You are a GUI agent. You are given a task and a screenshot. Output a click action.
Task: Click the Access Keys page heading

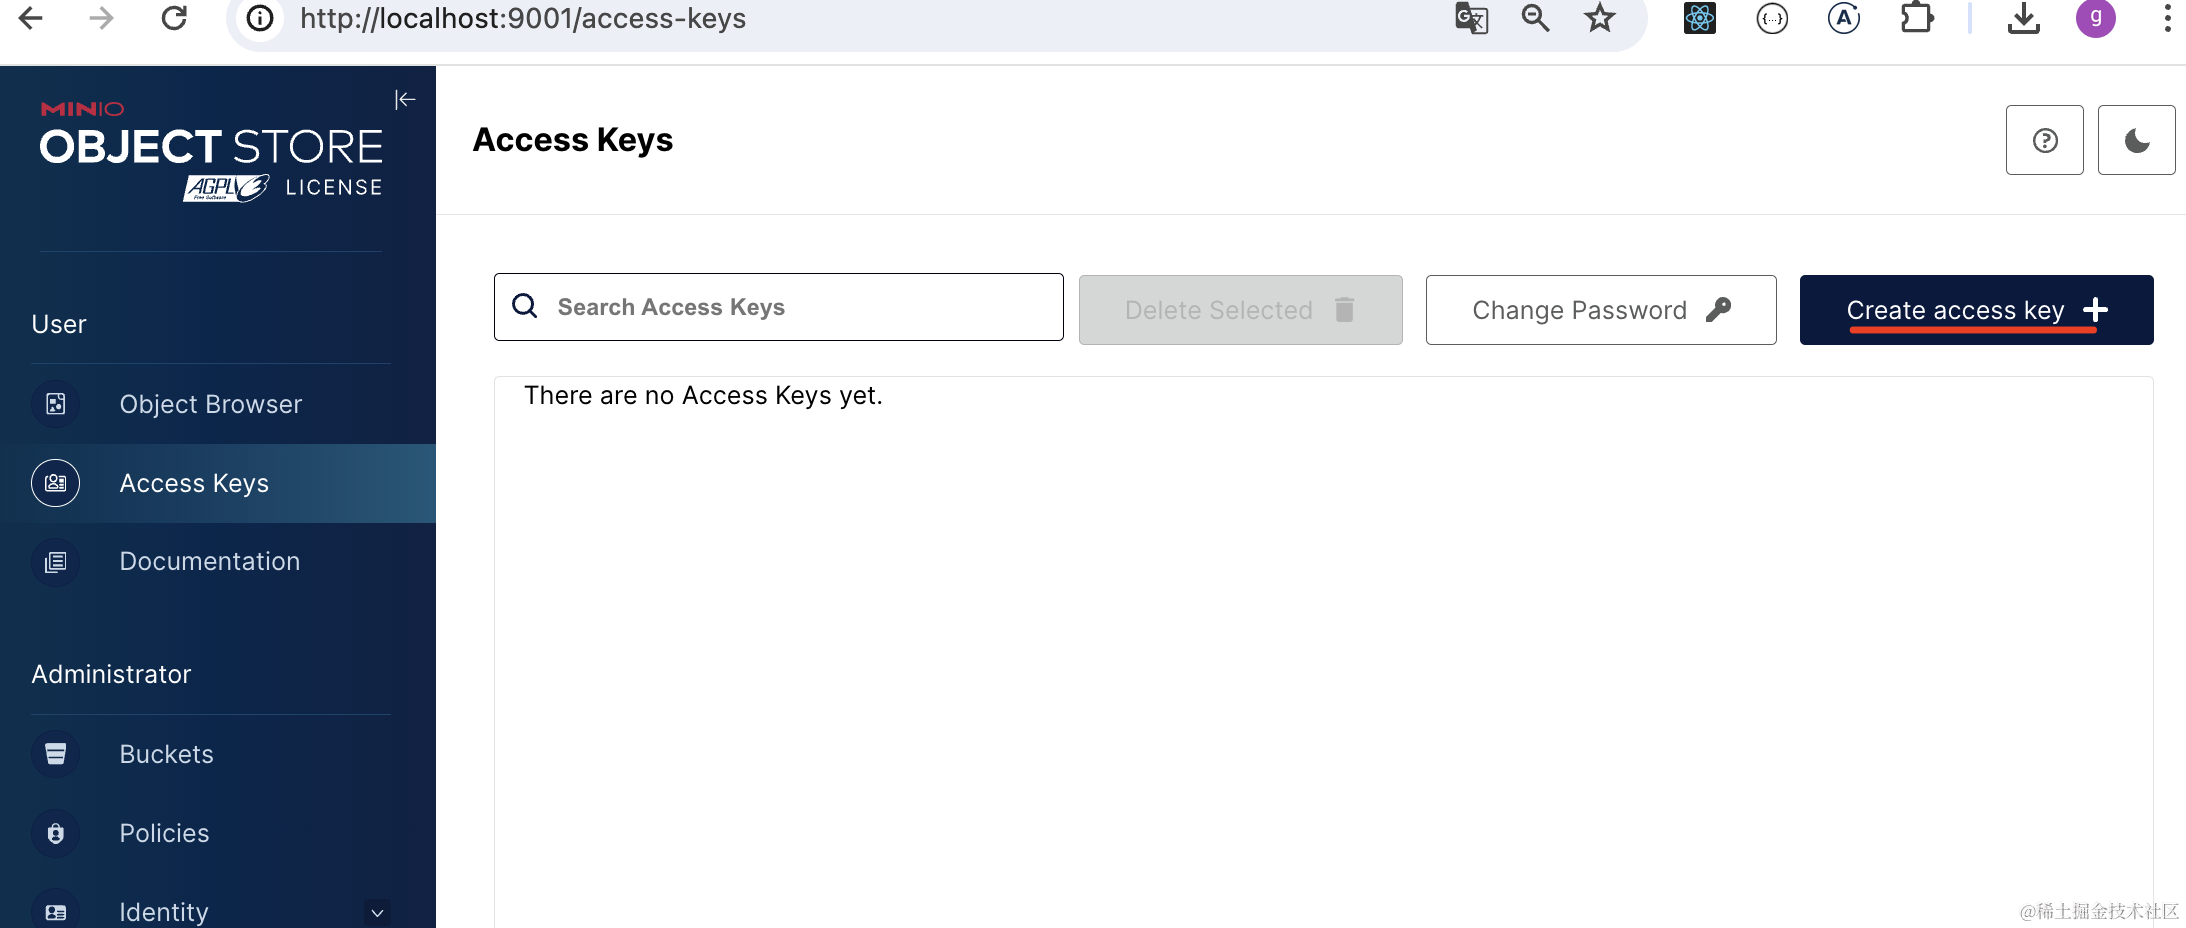coord(573,140)
